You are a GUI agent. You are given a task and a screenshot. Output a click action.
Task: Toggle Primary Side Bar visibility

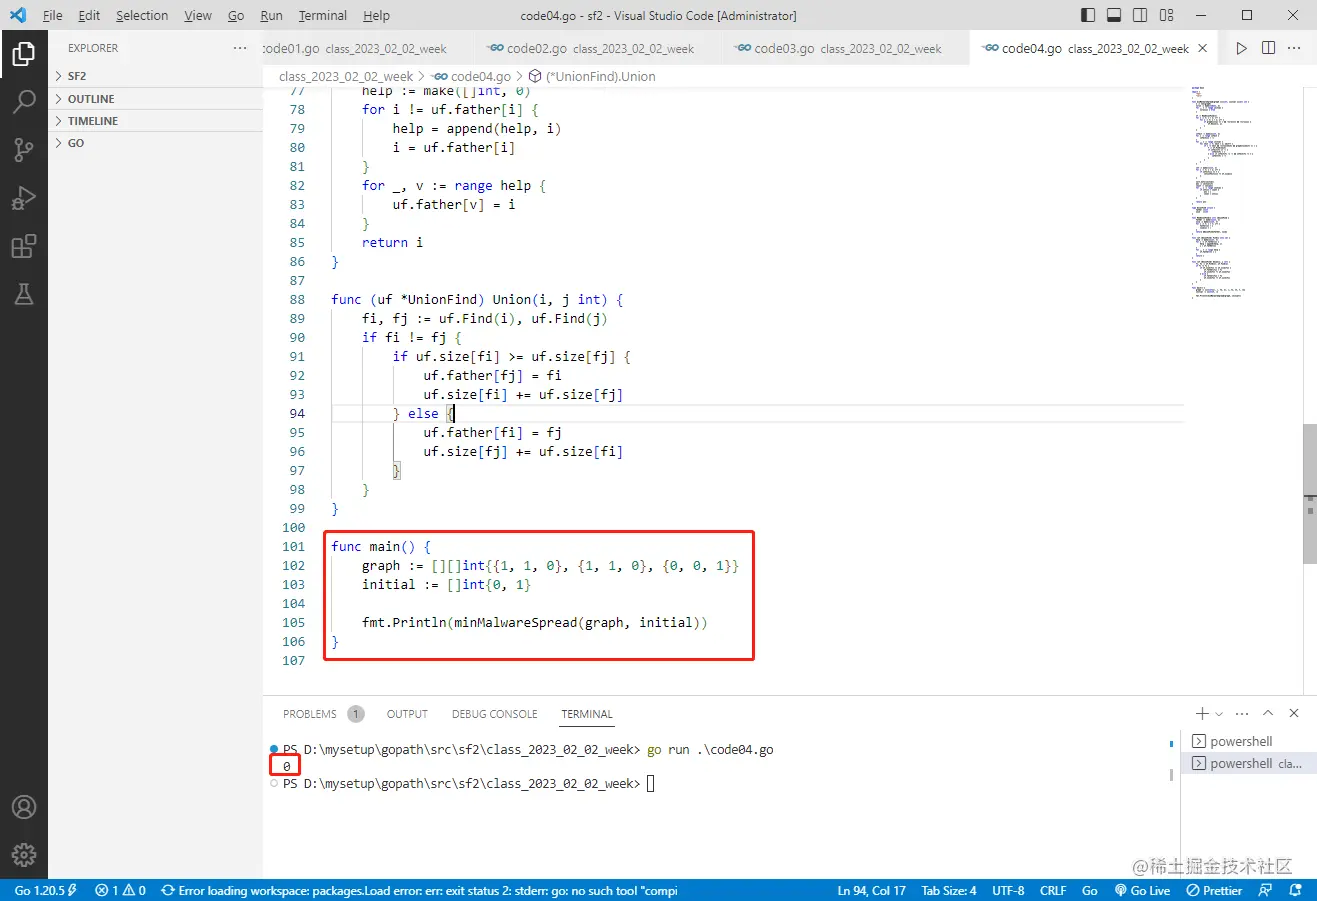click(1088, 15)
